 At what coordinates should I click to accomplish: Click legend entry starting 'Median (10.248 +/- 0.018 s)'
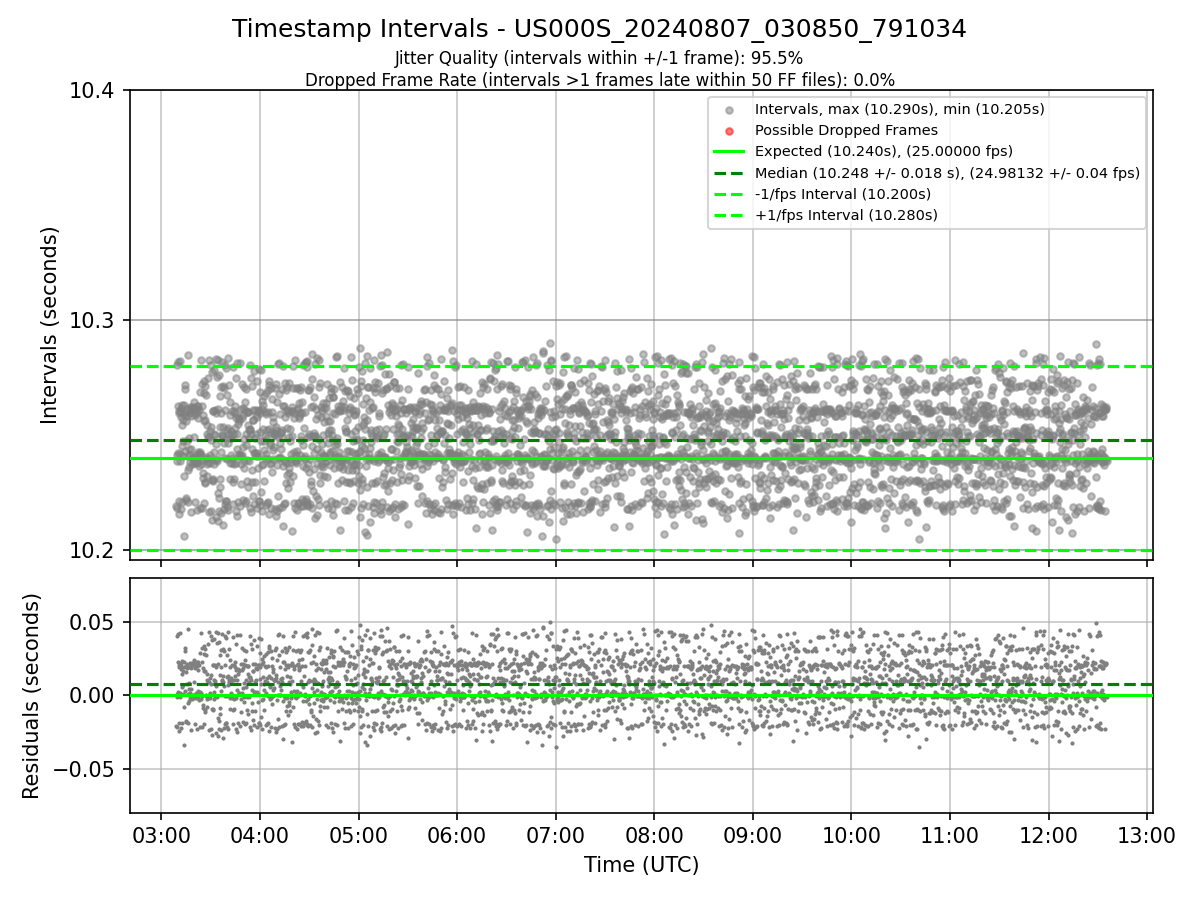coord(947,173)
